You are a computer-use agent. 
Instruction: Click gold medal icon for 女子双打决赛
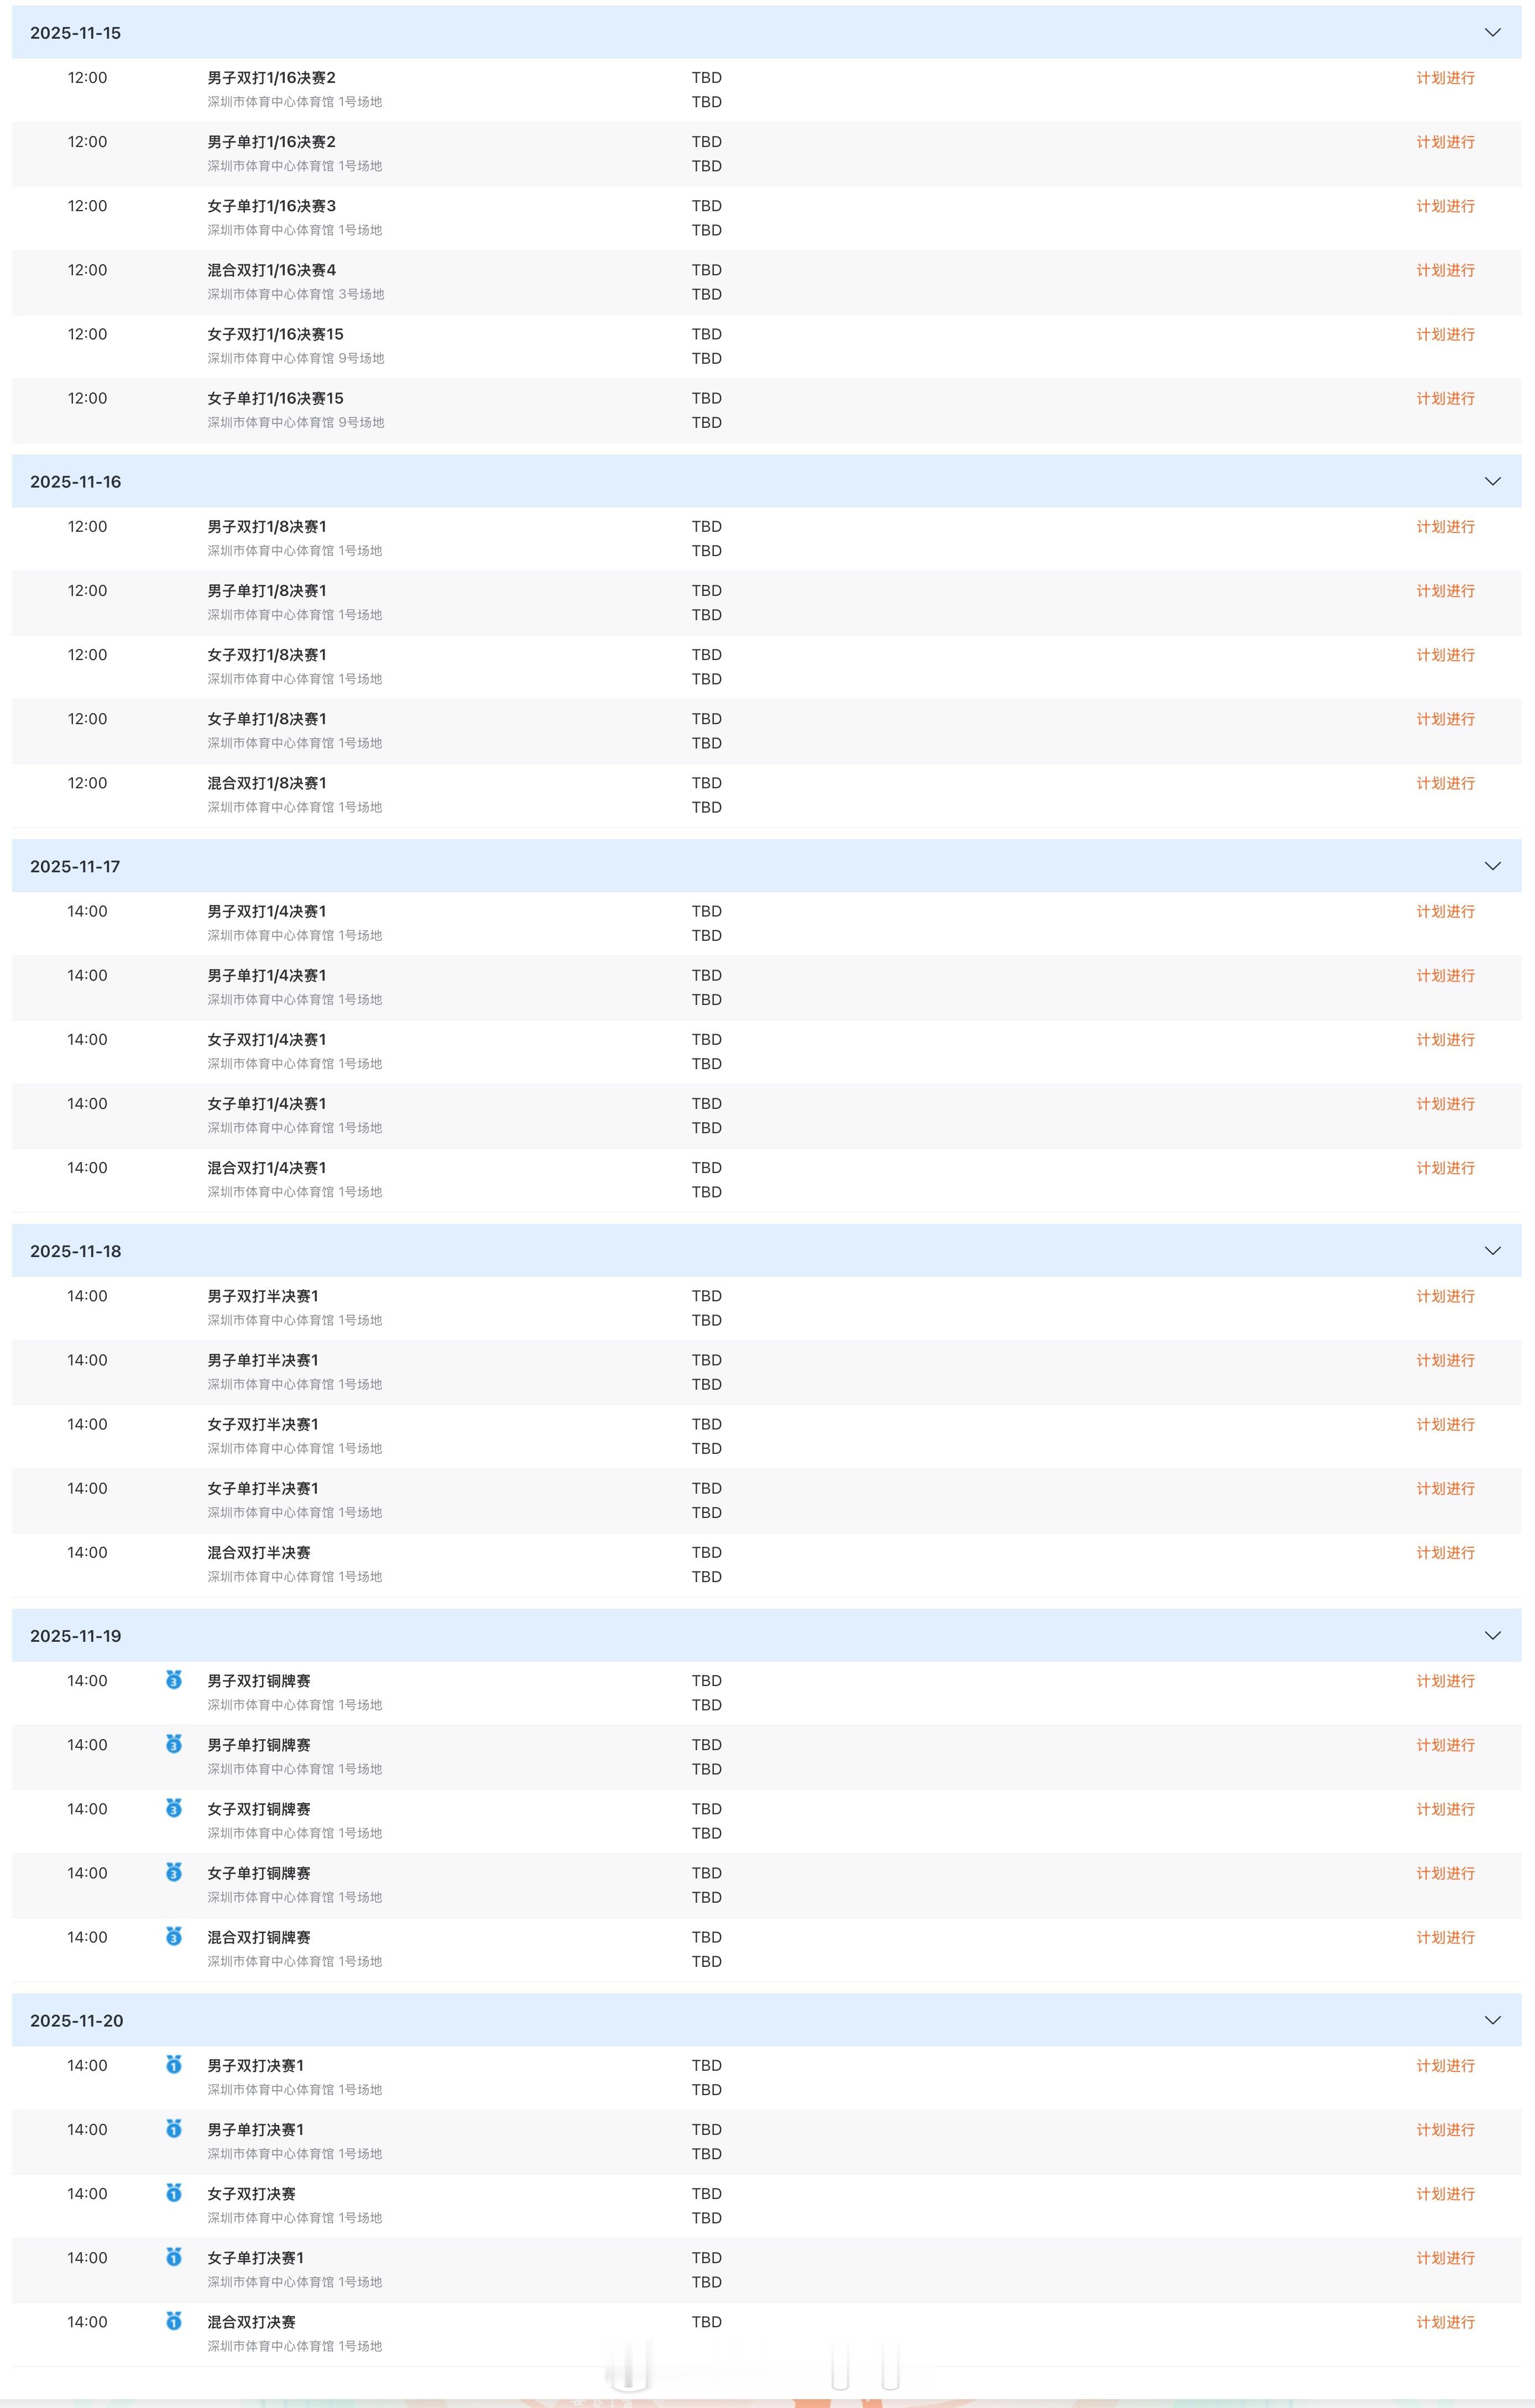174,2192
